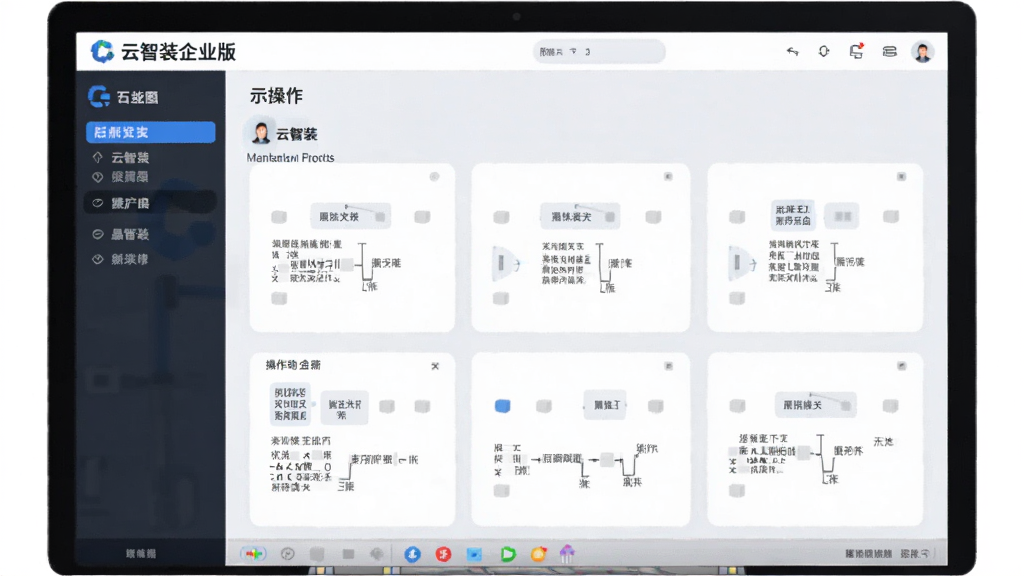Click the labeled pill in the middle top-row card
This screenshot has height=576, width=1024.
580,217
